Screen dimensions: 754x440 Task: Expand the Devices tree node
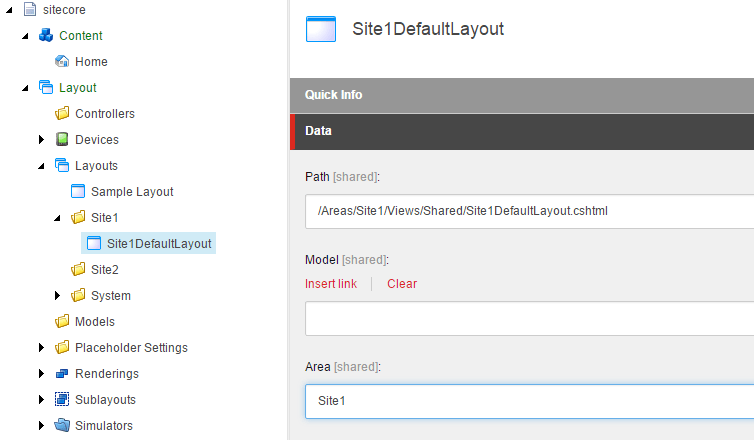pos(41,140)
